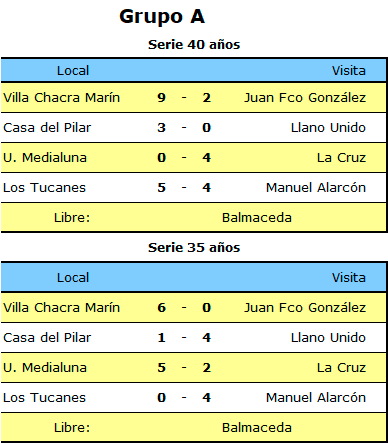Viewport: 388px width, 443px height.
Task: Select Casa del Pilar in Serie 40
Action: (47, 128)
